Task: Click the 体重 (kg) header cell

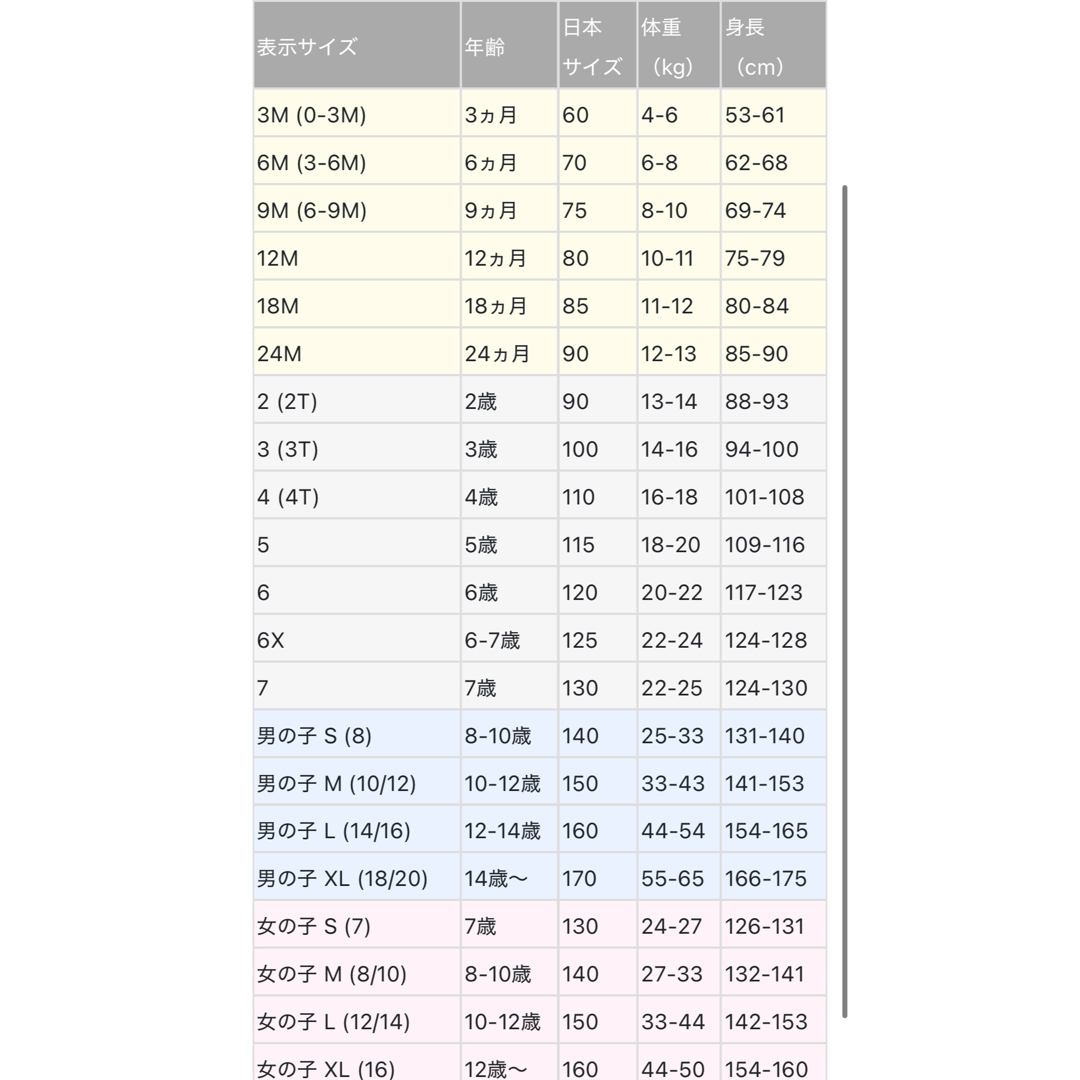Action: (678, 45)
